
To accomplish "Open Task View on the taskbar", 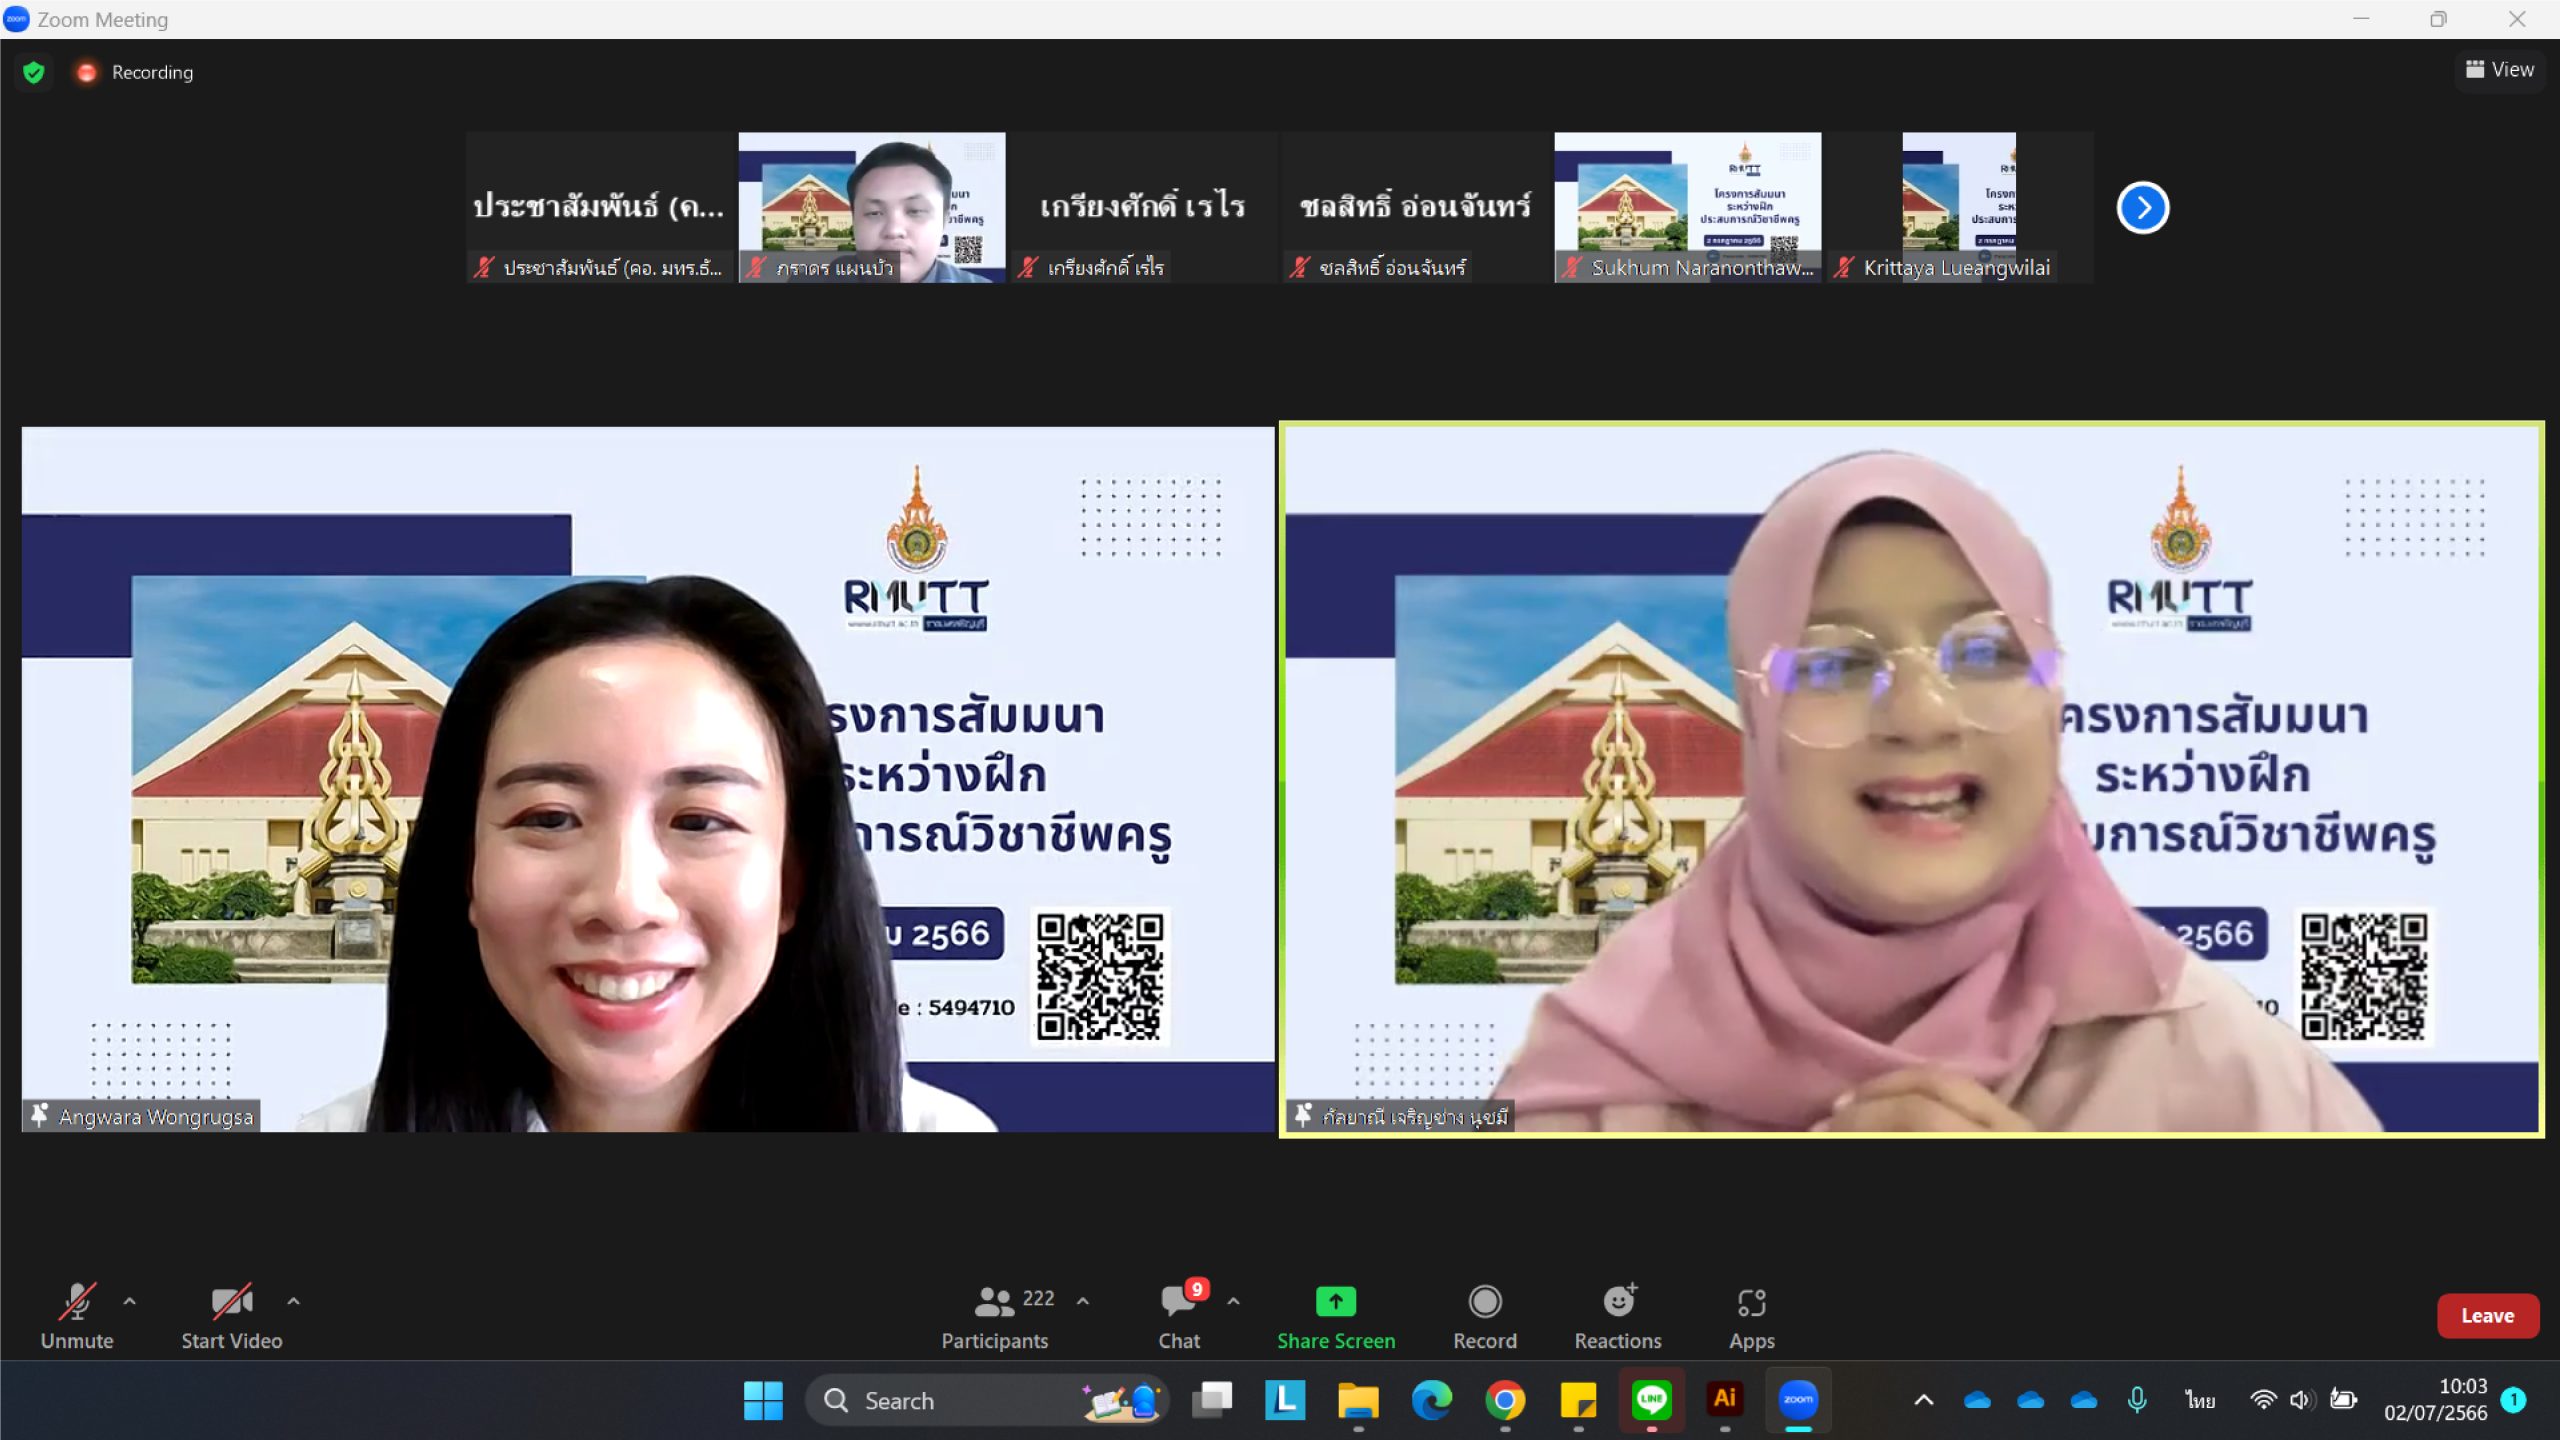I will [x=1212, y=1400].
